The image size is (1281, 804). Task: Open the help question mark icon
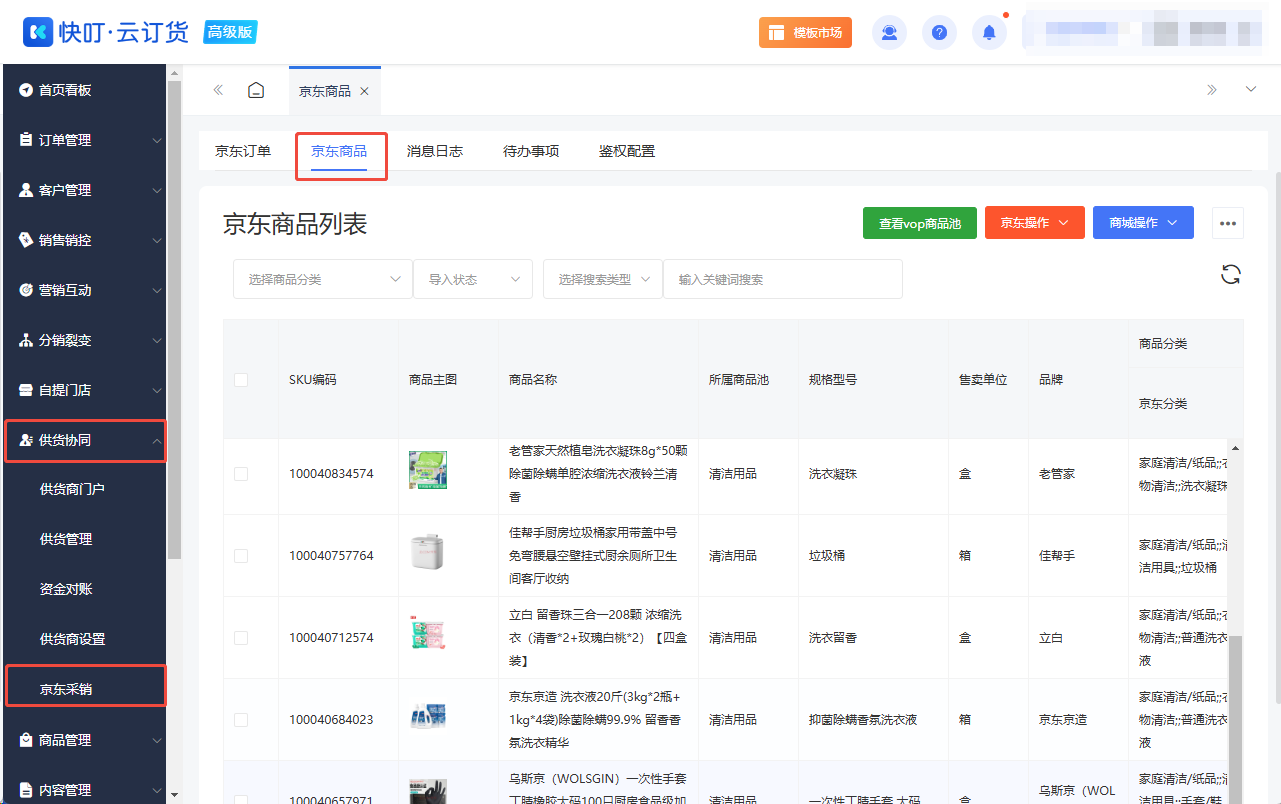tap(939, 33)
